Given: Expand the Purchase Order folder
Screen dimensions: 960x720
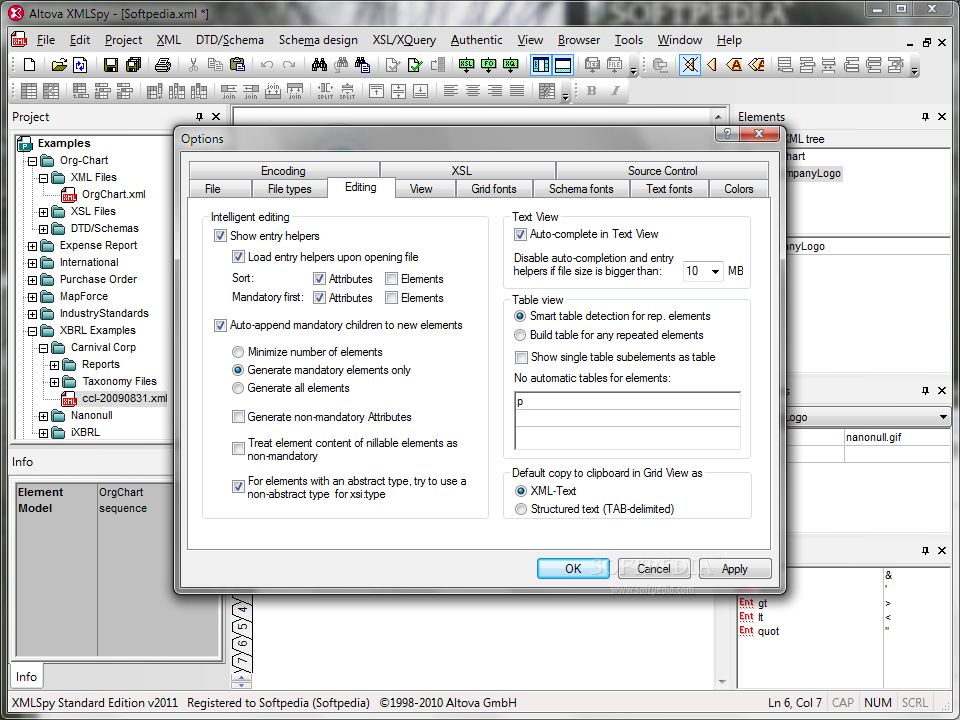Looking at the screenshot, I should pyautogui.click(x=32, y=280).
